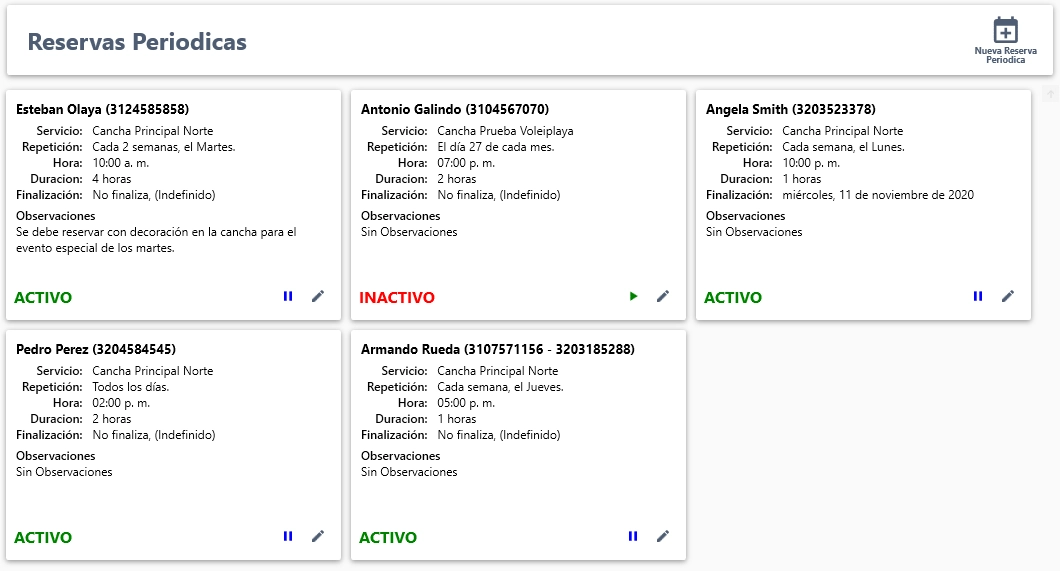Pause Esteban Olaya's active reservation
The width and height of the screenshot is (1060, 571).
[x=288, y=296]
